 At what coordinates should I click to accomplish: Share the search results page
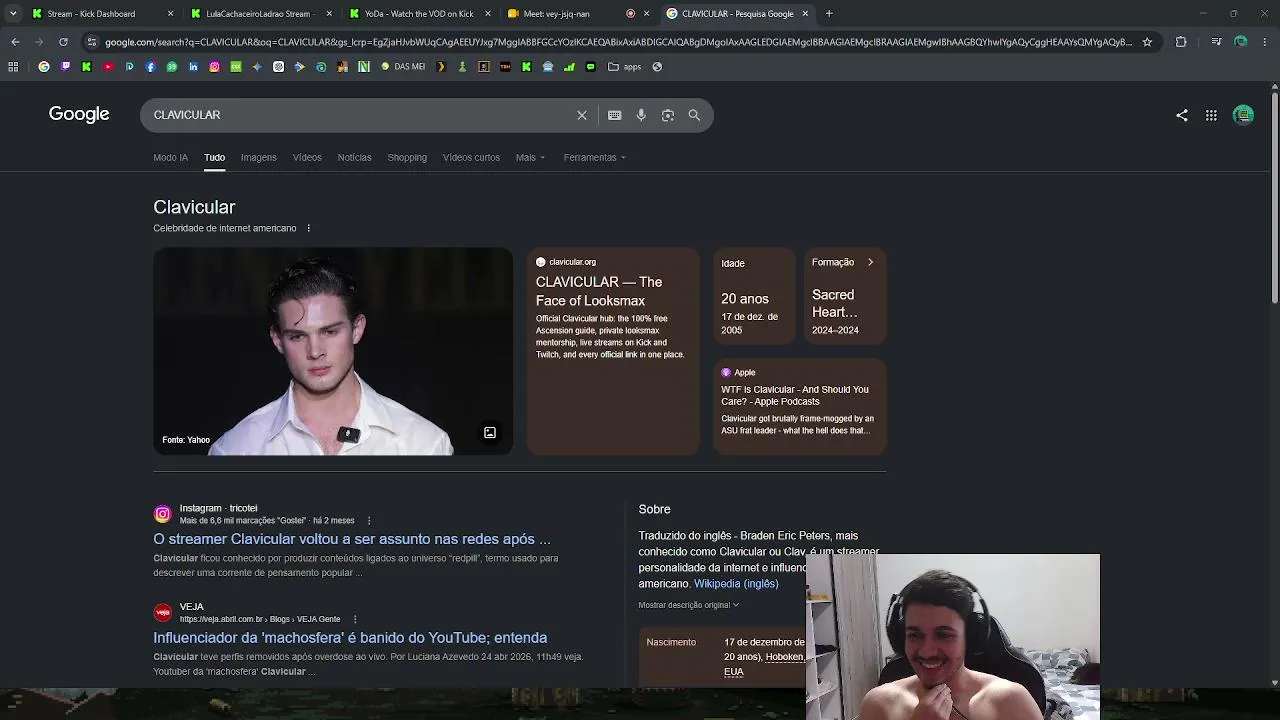(x=1182, y=115)
